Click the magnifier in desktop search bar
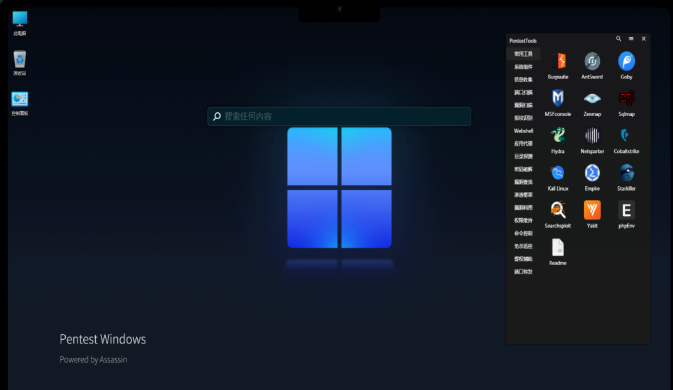 (217, 116)
